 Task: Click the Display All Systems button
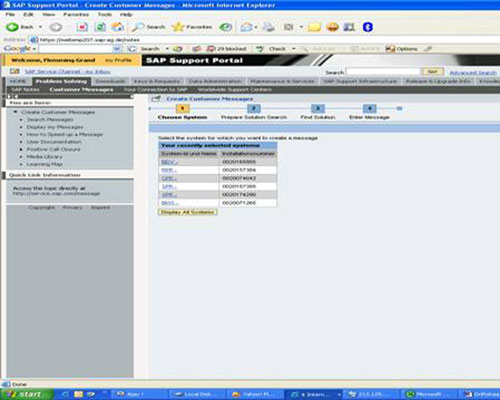tap(188, 212)
